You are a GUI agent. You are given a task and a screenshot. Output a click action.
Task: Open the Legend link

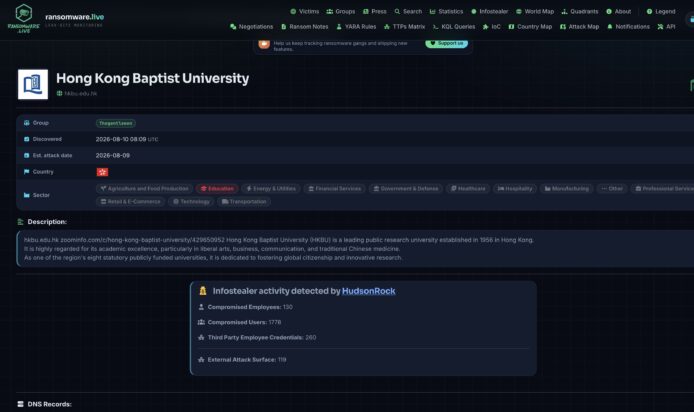tap(661, 12)
